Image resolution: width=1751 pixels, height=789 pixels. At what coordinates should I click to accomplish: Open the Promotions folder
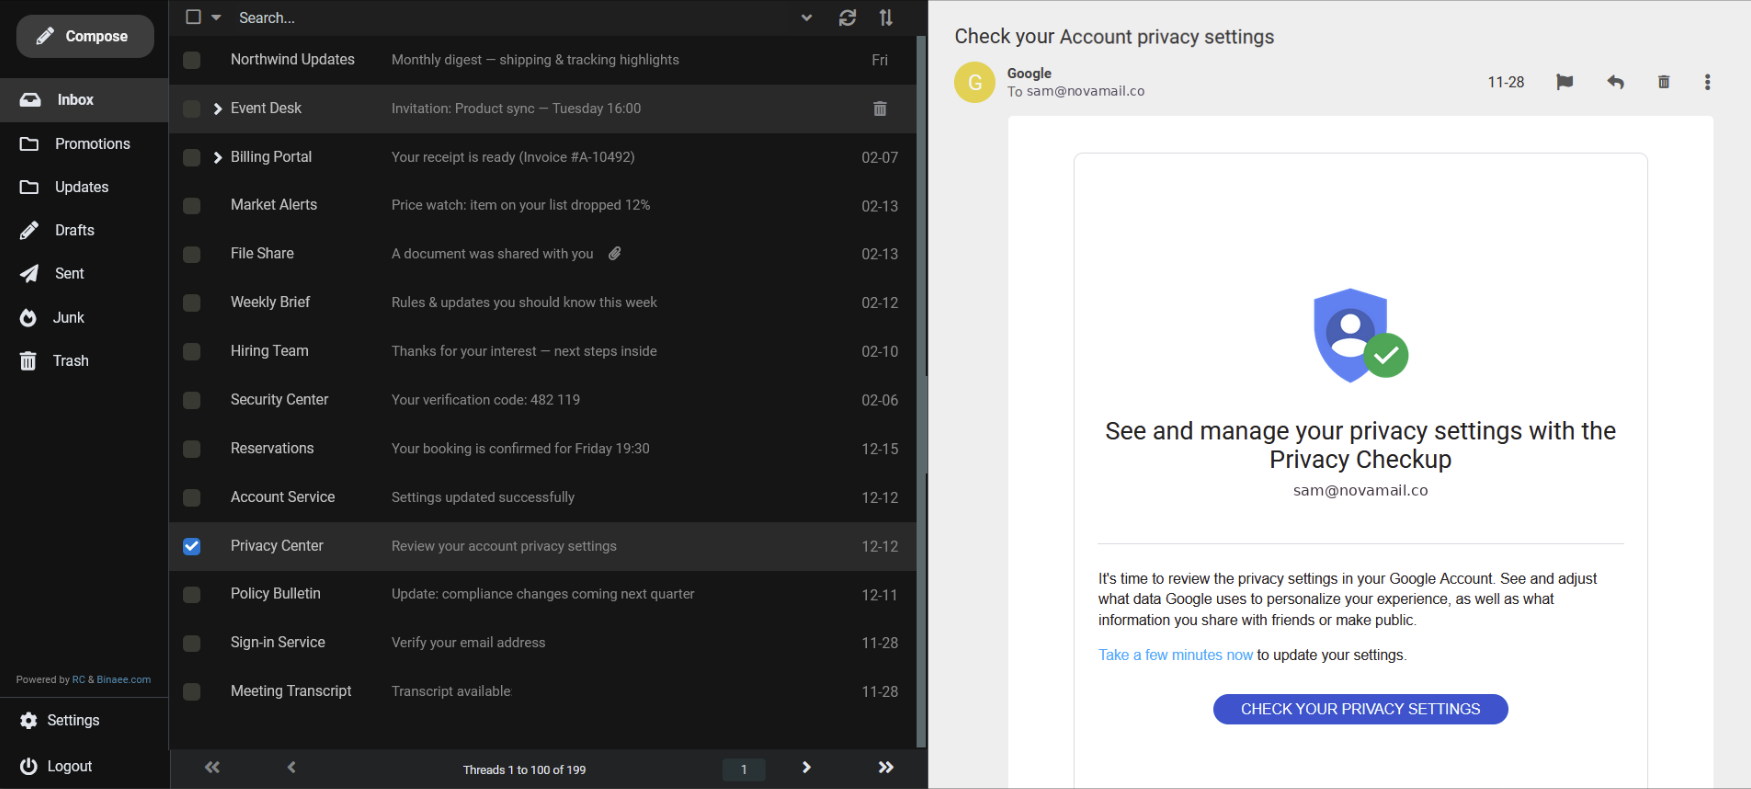tap(92, 144)
